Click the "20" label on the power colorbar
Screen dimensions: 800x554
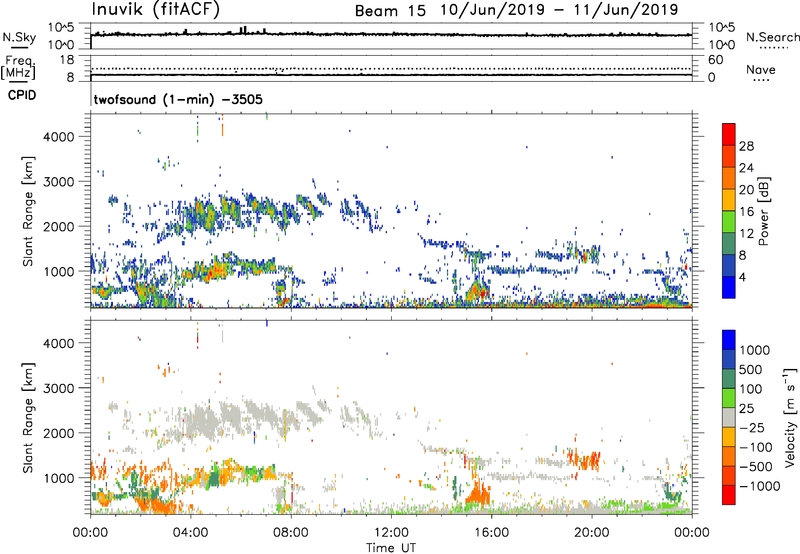pyautogui.click(x=746, y=190)
